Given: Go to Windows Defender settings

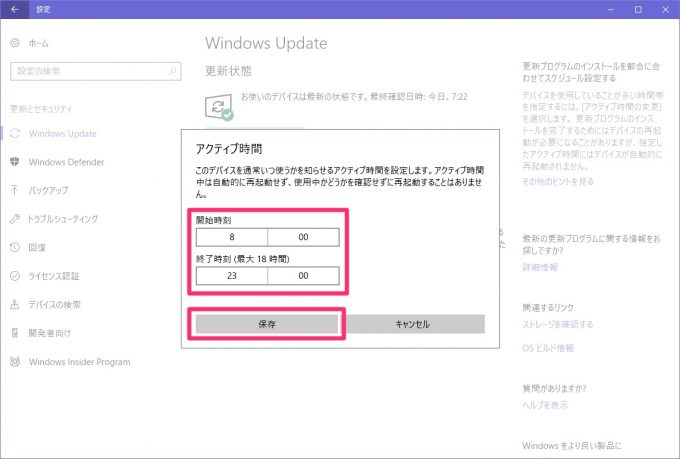Looking at the screenshot, I should [x=66, y=162].
